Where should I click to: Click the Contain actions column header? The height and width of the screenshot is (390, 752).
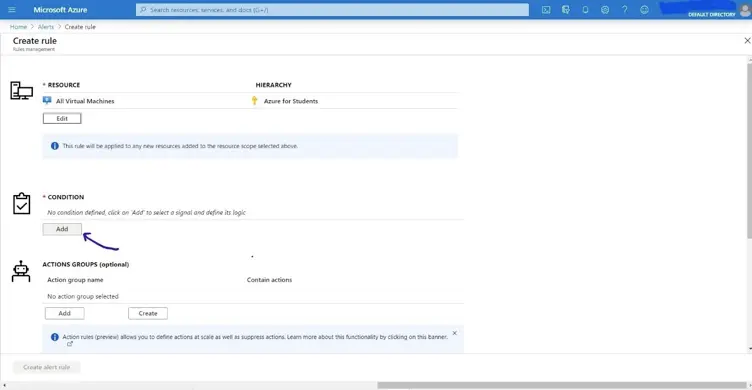[x=269, y=280]
